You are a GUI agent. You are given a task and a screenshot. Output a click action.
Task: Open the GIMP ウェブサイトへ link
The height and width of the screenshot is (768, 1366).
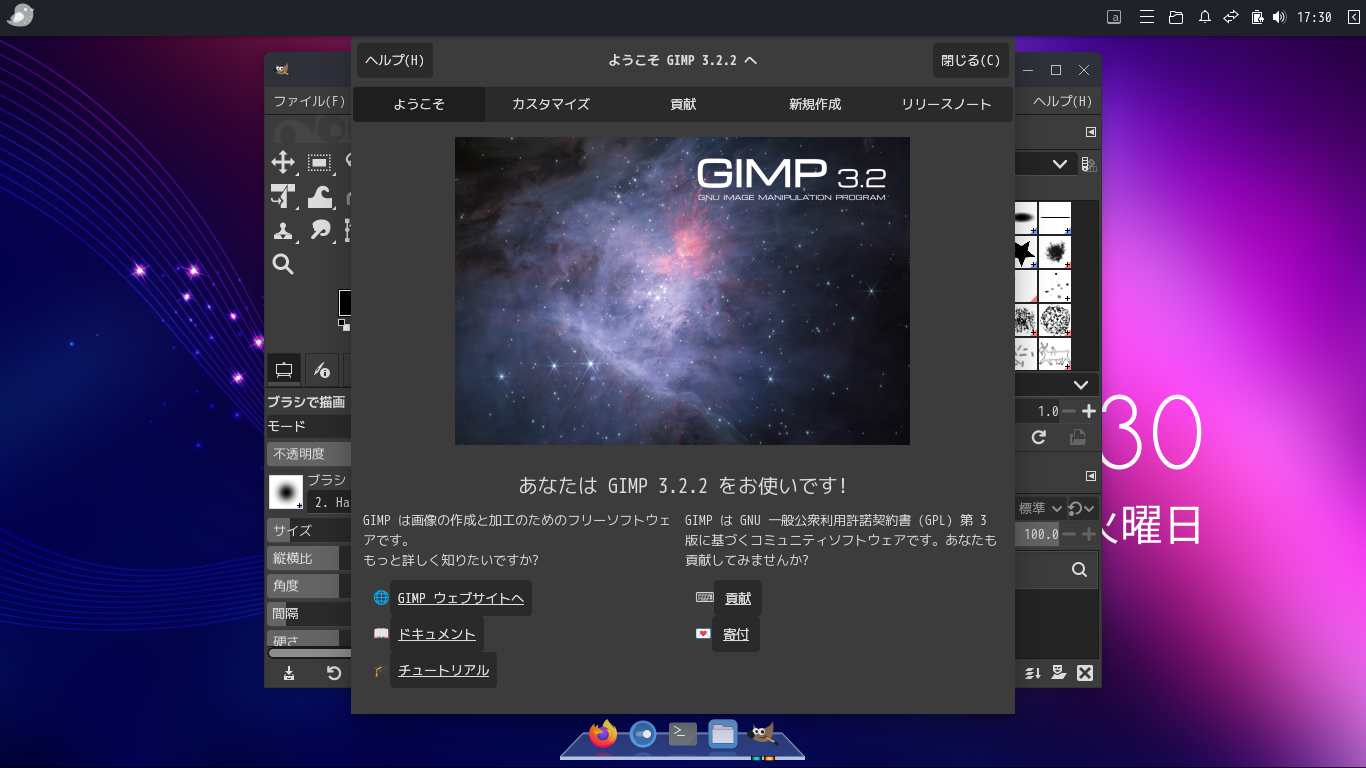click(x=461, y=598)
